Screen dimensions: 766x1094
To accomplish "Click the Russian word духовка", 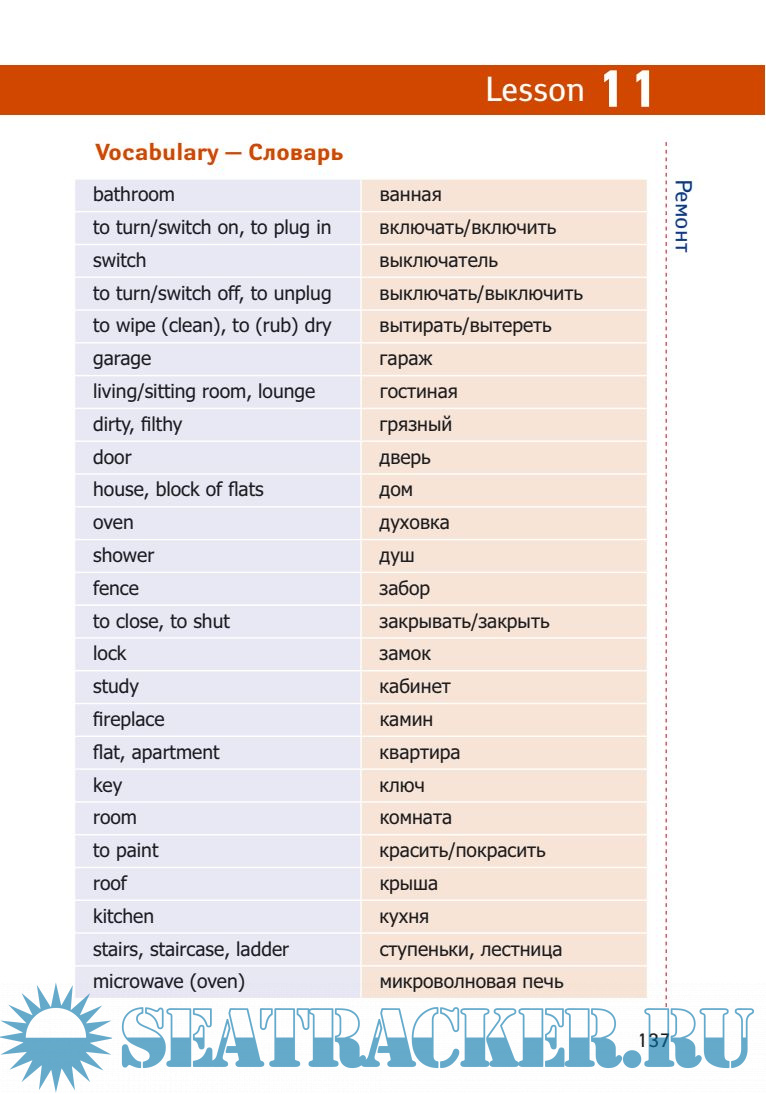I will [x=414, y=523].
